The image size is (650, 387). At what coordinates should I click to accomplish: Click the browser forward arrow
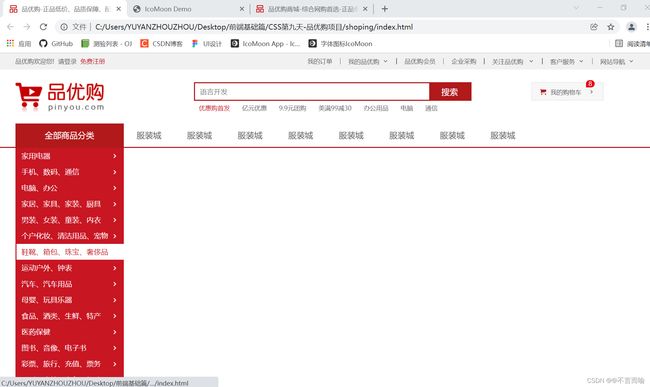[x=27, y=27]
